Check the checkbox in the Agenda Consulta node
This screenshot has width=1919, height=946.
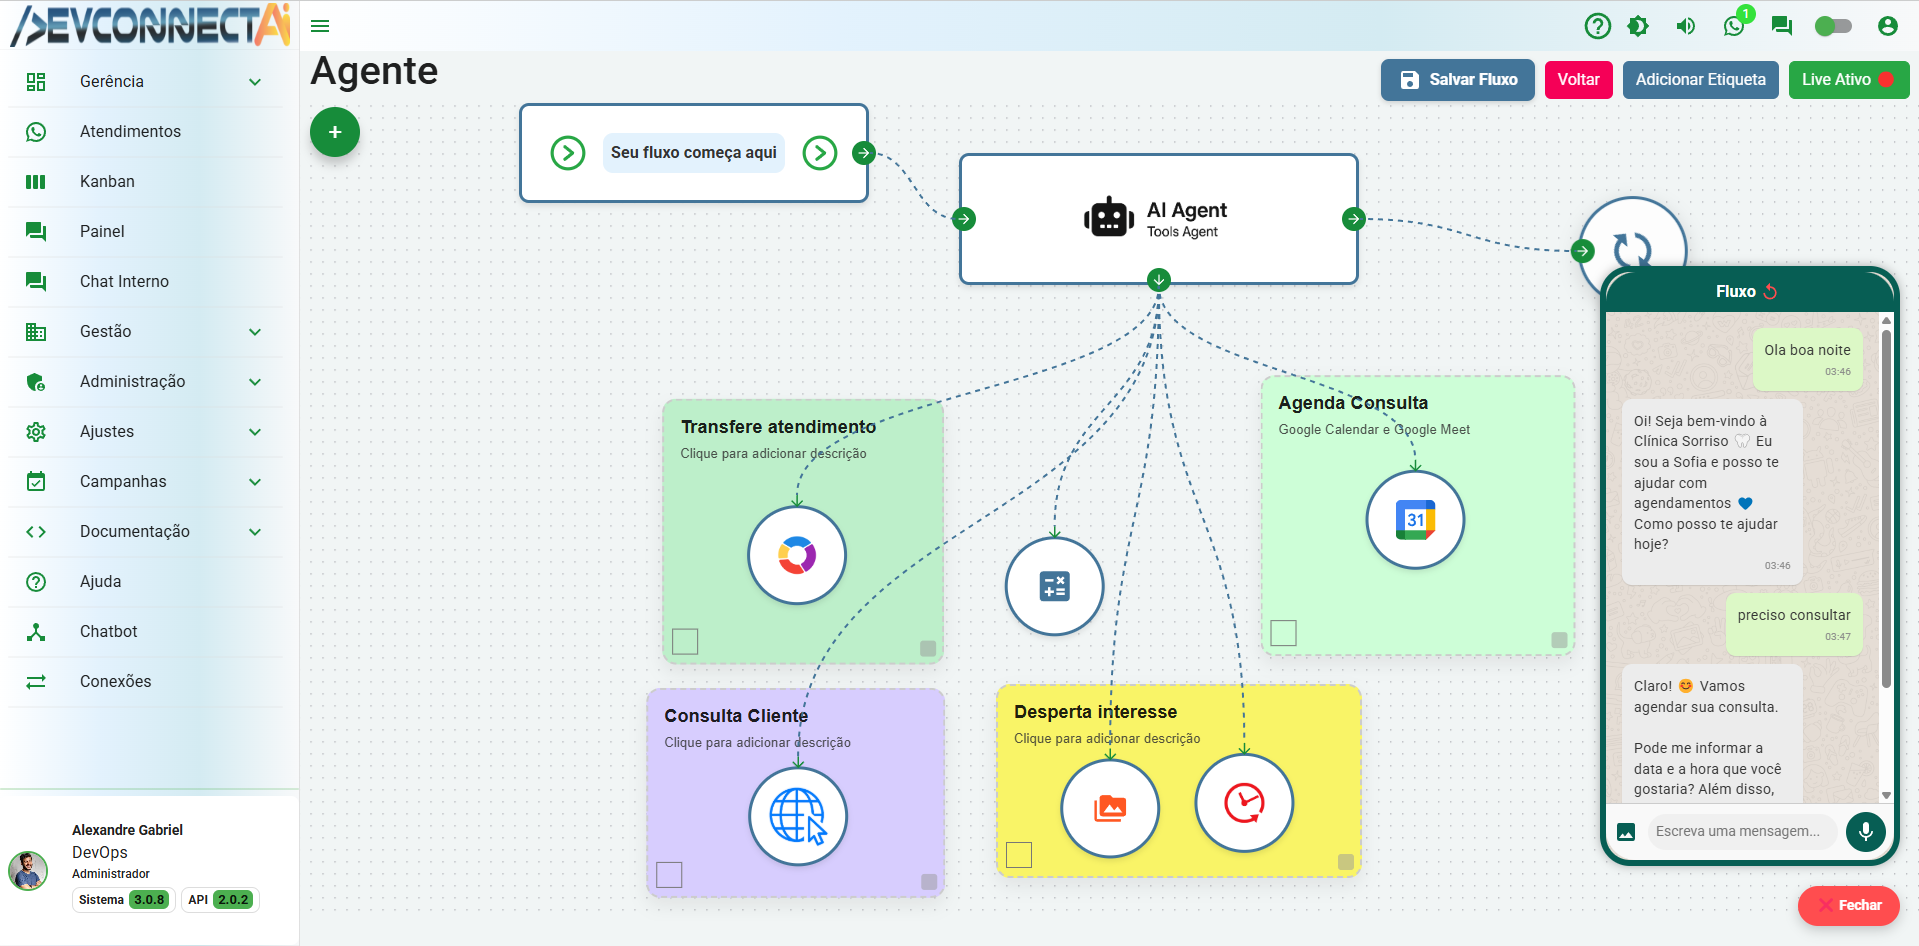[1284, 632]
